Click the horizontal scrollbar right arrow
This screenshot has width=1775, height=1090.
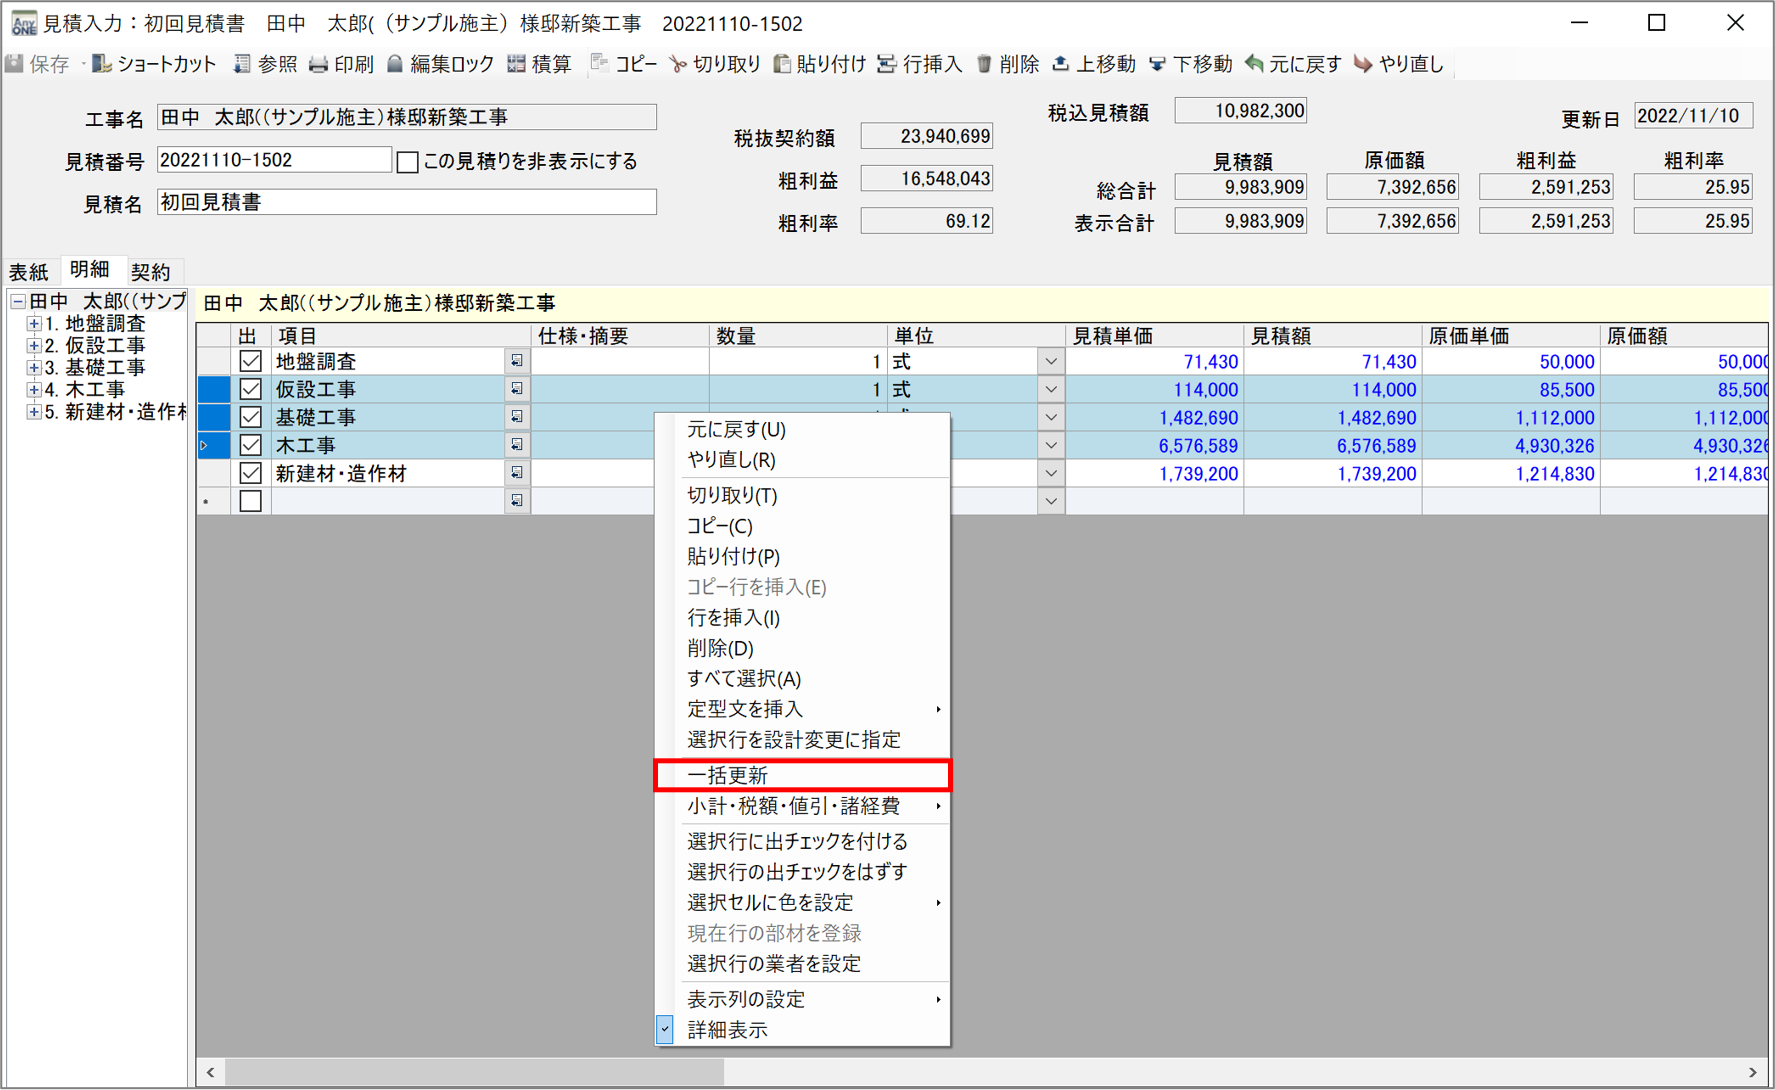pos(1752,1072)
